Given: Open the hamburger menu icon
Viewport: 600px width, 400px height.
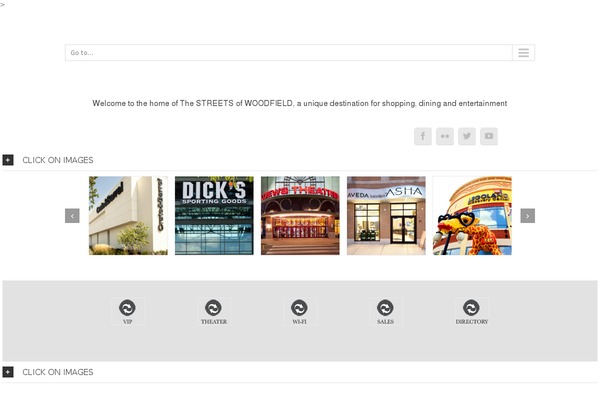Looking at the screenshot, I should (523, 53).
